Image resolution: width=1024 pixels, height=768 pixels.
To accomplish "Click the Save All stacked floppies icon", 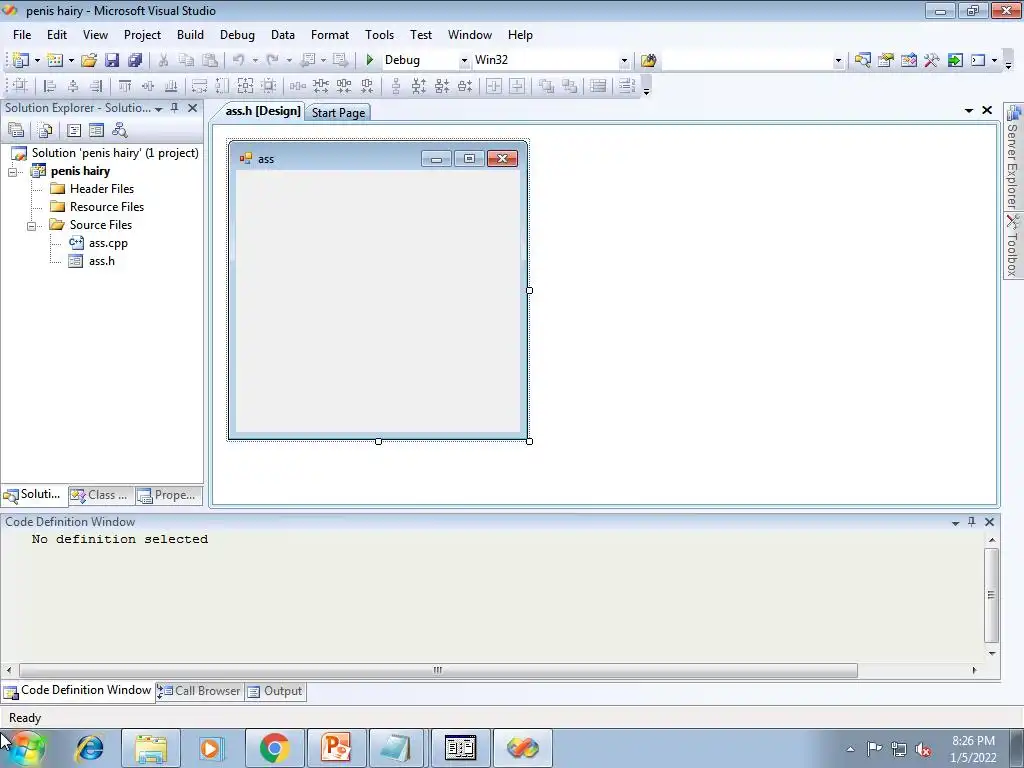I will click(x=135, y=60).
